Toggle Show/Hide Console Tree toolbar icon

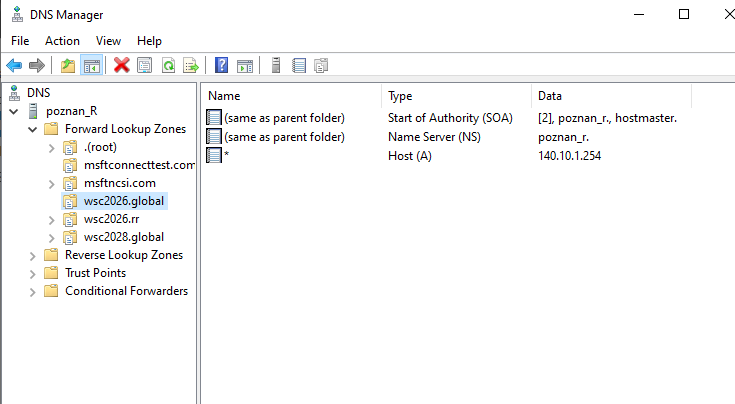pyautogui.click(x=91, y=66)
